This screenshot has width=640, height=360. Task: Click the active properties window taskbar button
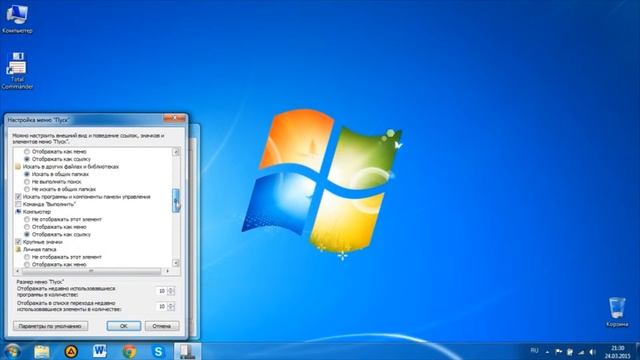[x=187, y=351]
